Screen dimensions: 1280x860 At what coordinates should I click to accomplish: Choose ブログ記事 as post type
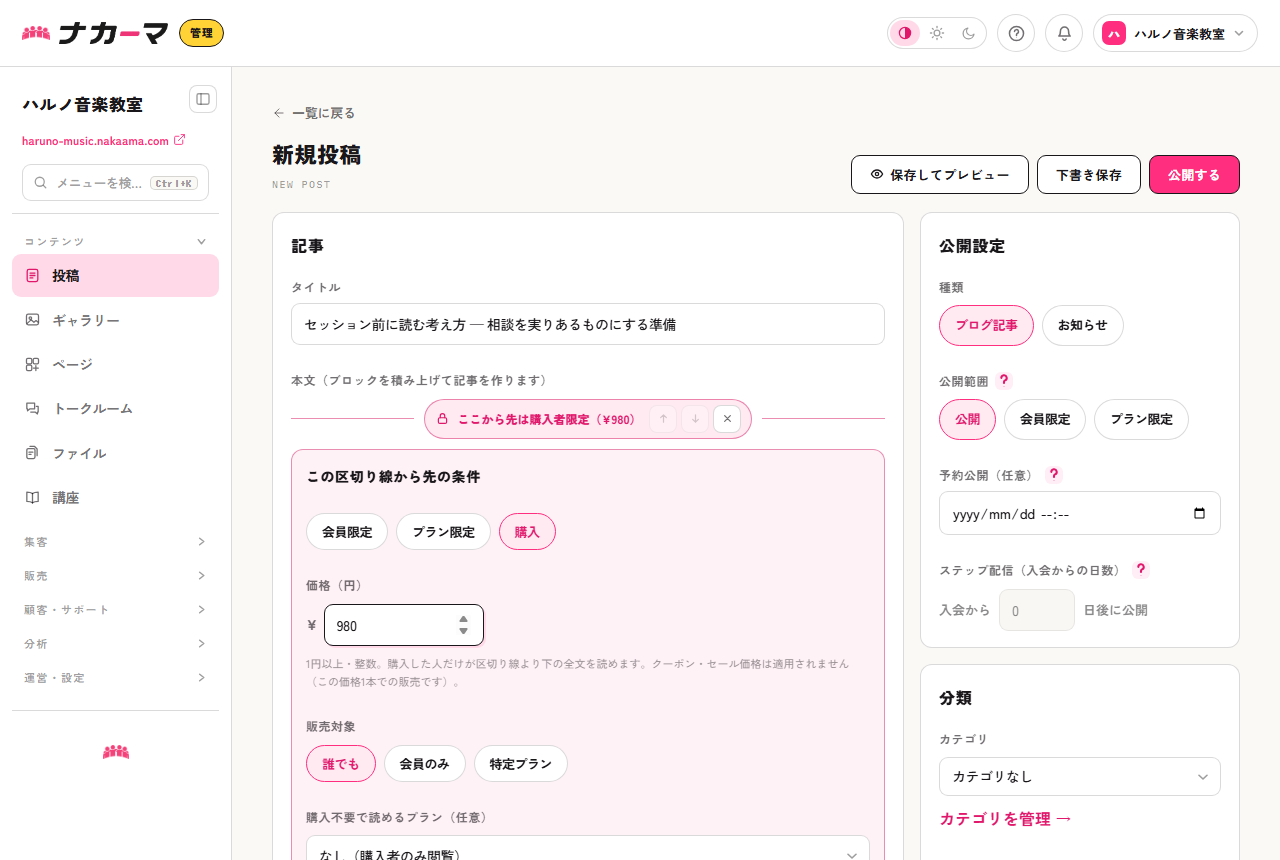[x=986, y=325]
